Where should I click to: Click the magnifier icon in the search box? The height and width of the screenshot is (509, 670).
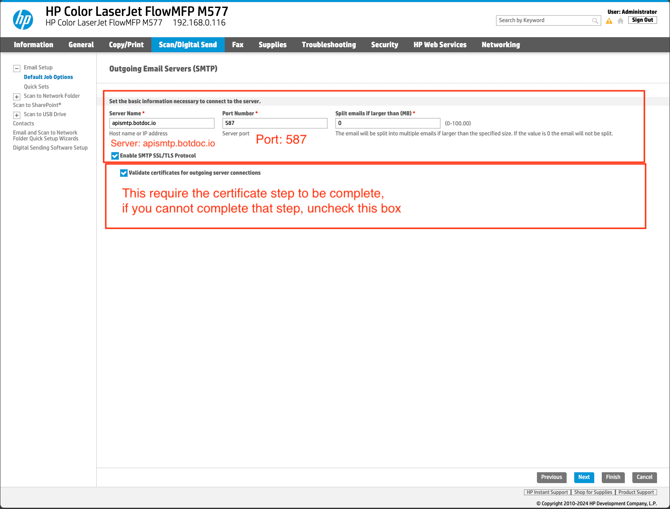click(x=595, y=20)
